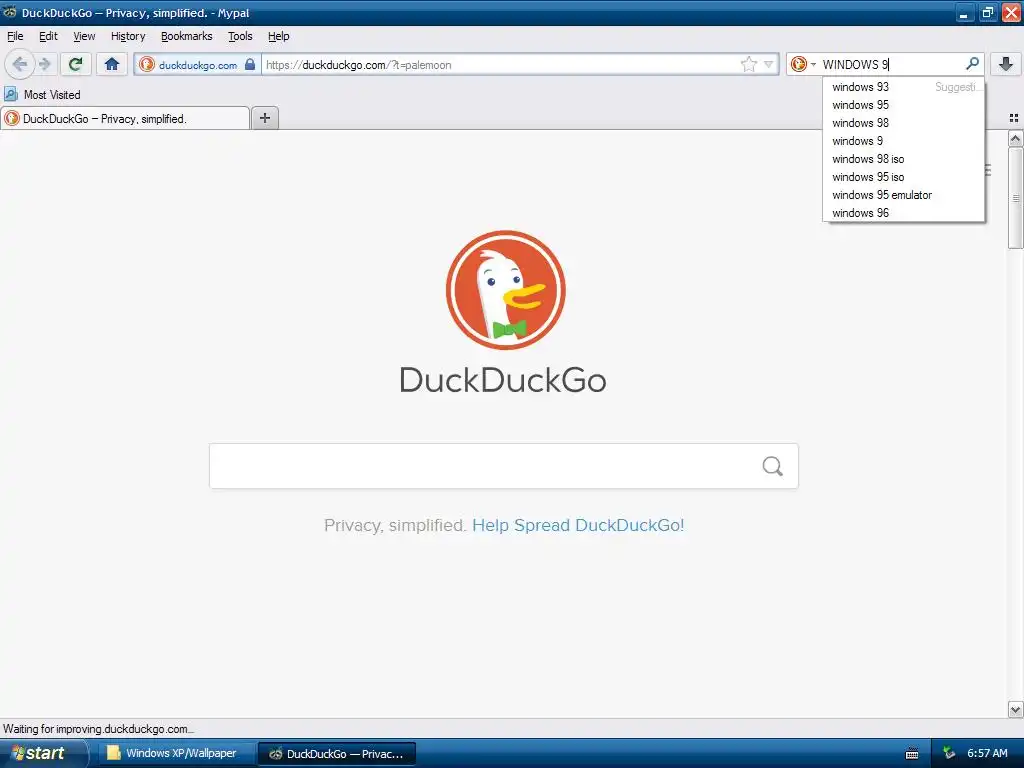This screenshot has height=768, width=1024.
Task: Click the Mypal title bar app icon
Action: coord(9,12)
